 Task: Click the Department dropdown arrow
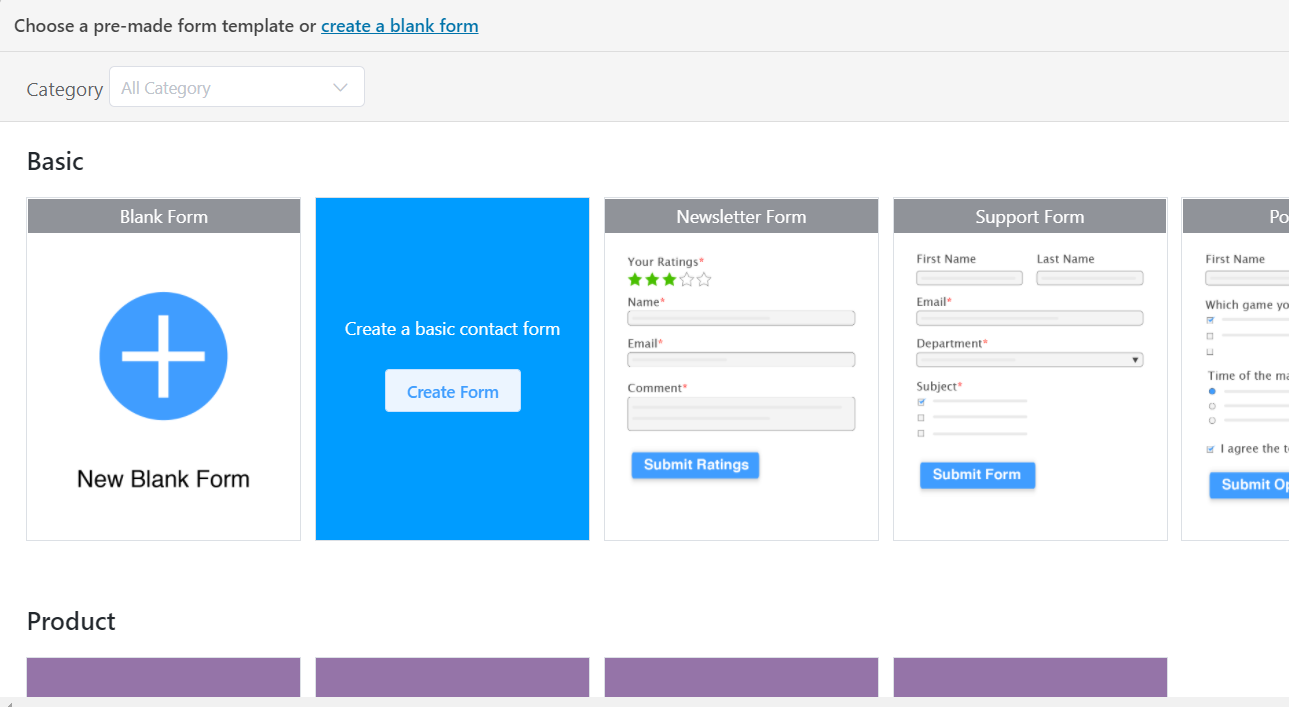pos(1134,358)
